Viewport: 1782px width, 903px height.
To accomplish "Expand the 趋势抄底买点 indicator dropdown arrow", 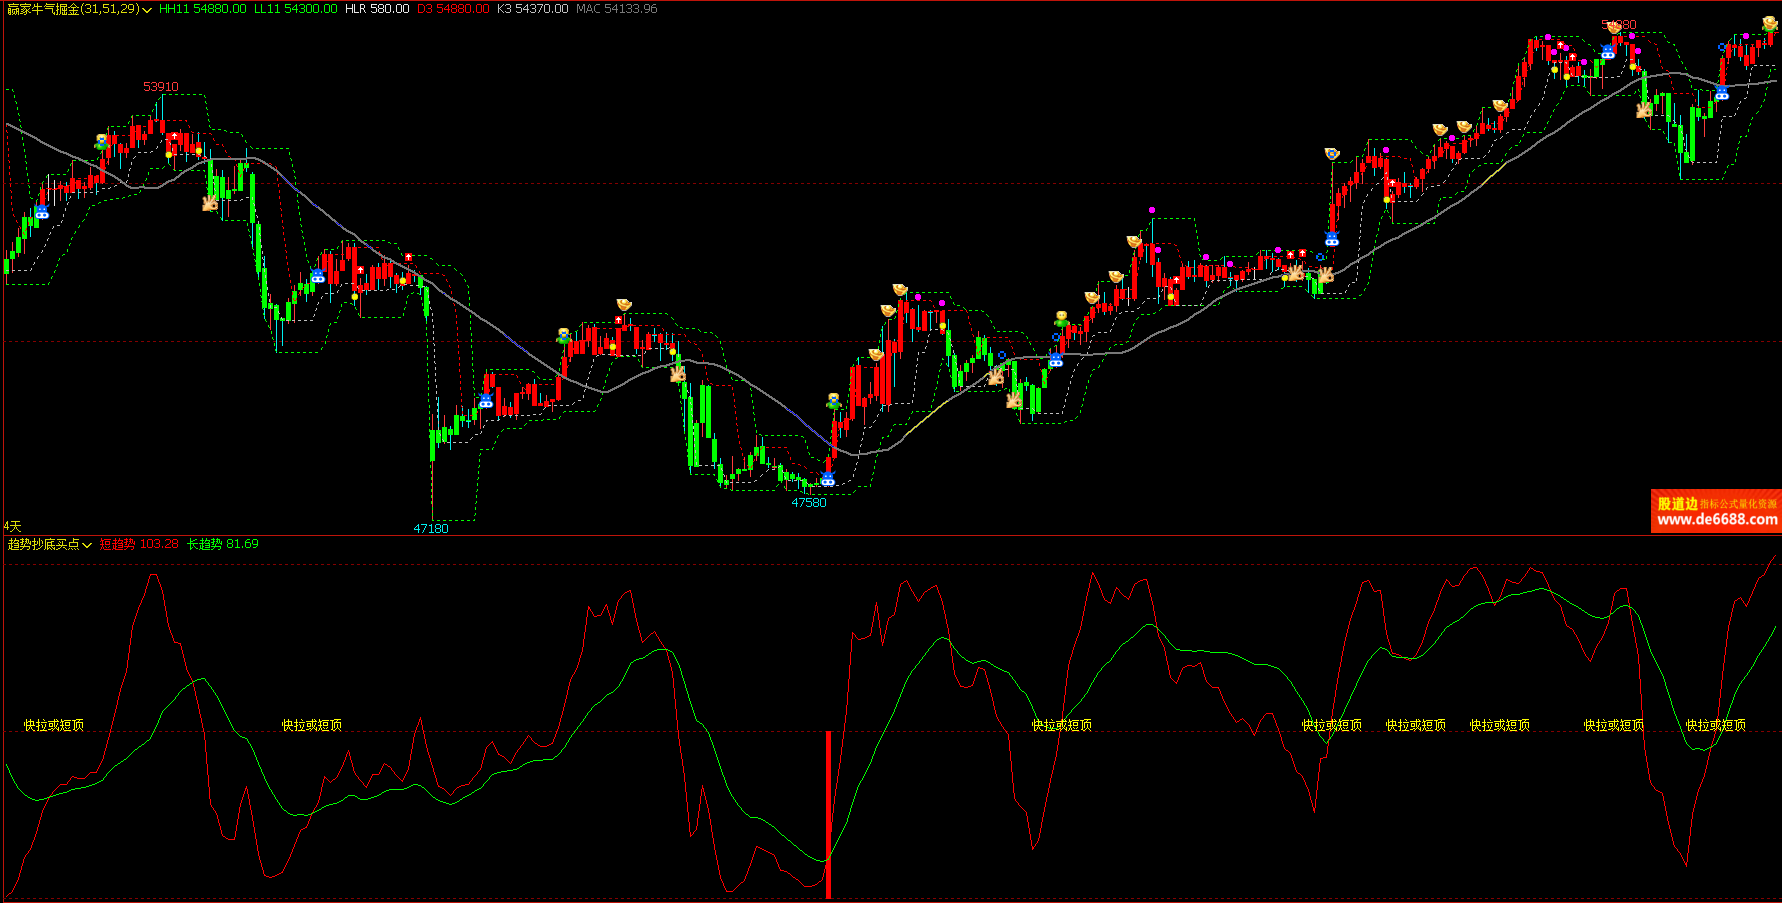I will click(x=88, y=545).
